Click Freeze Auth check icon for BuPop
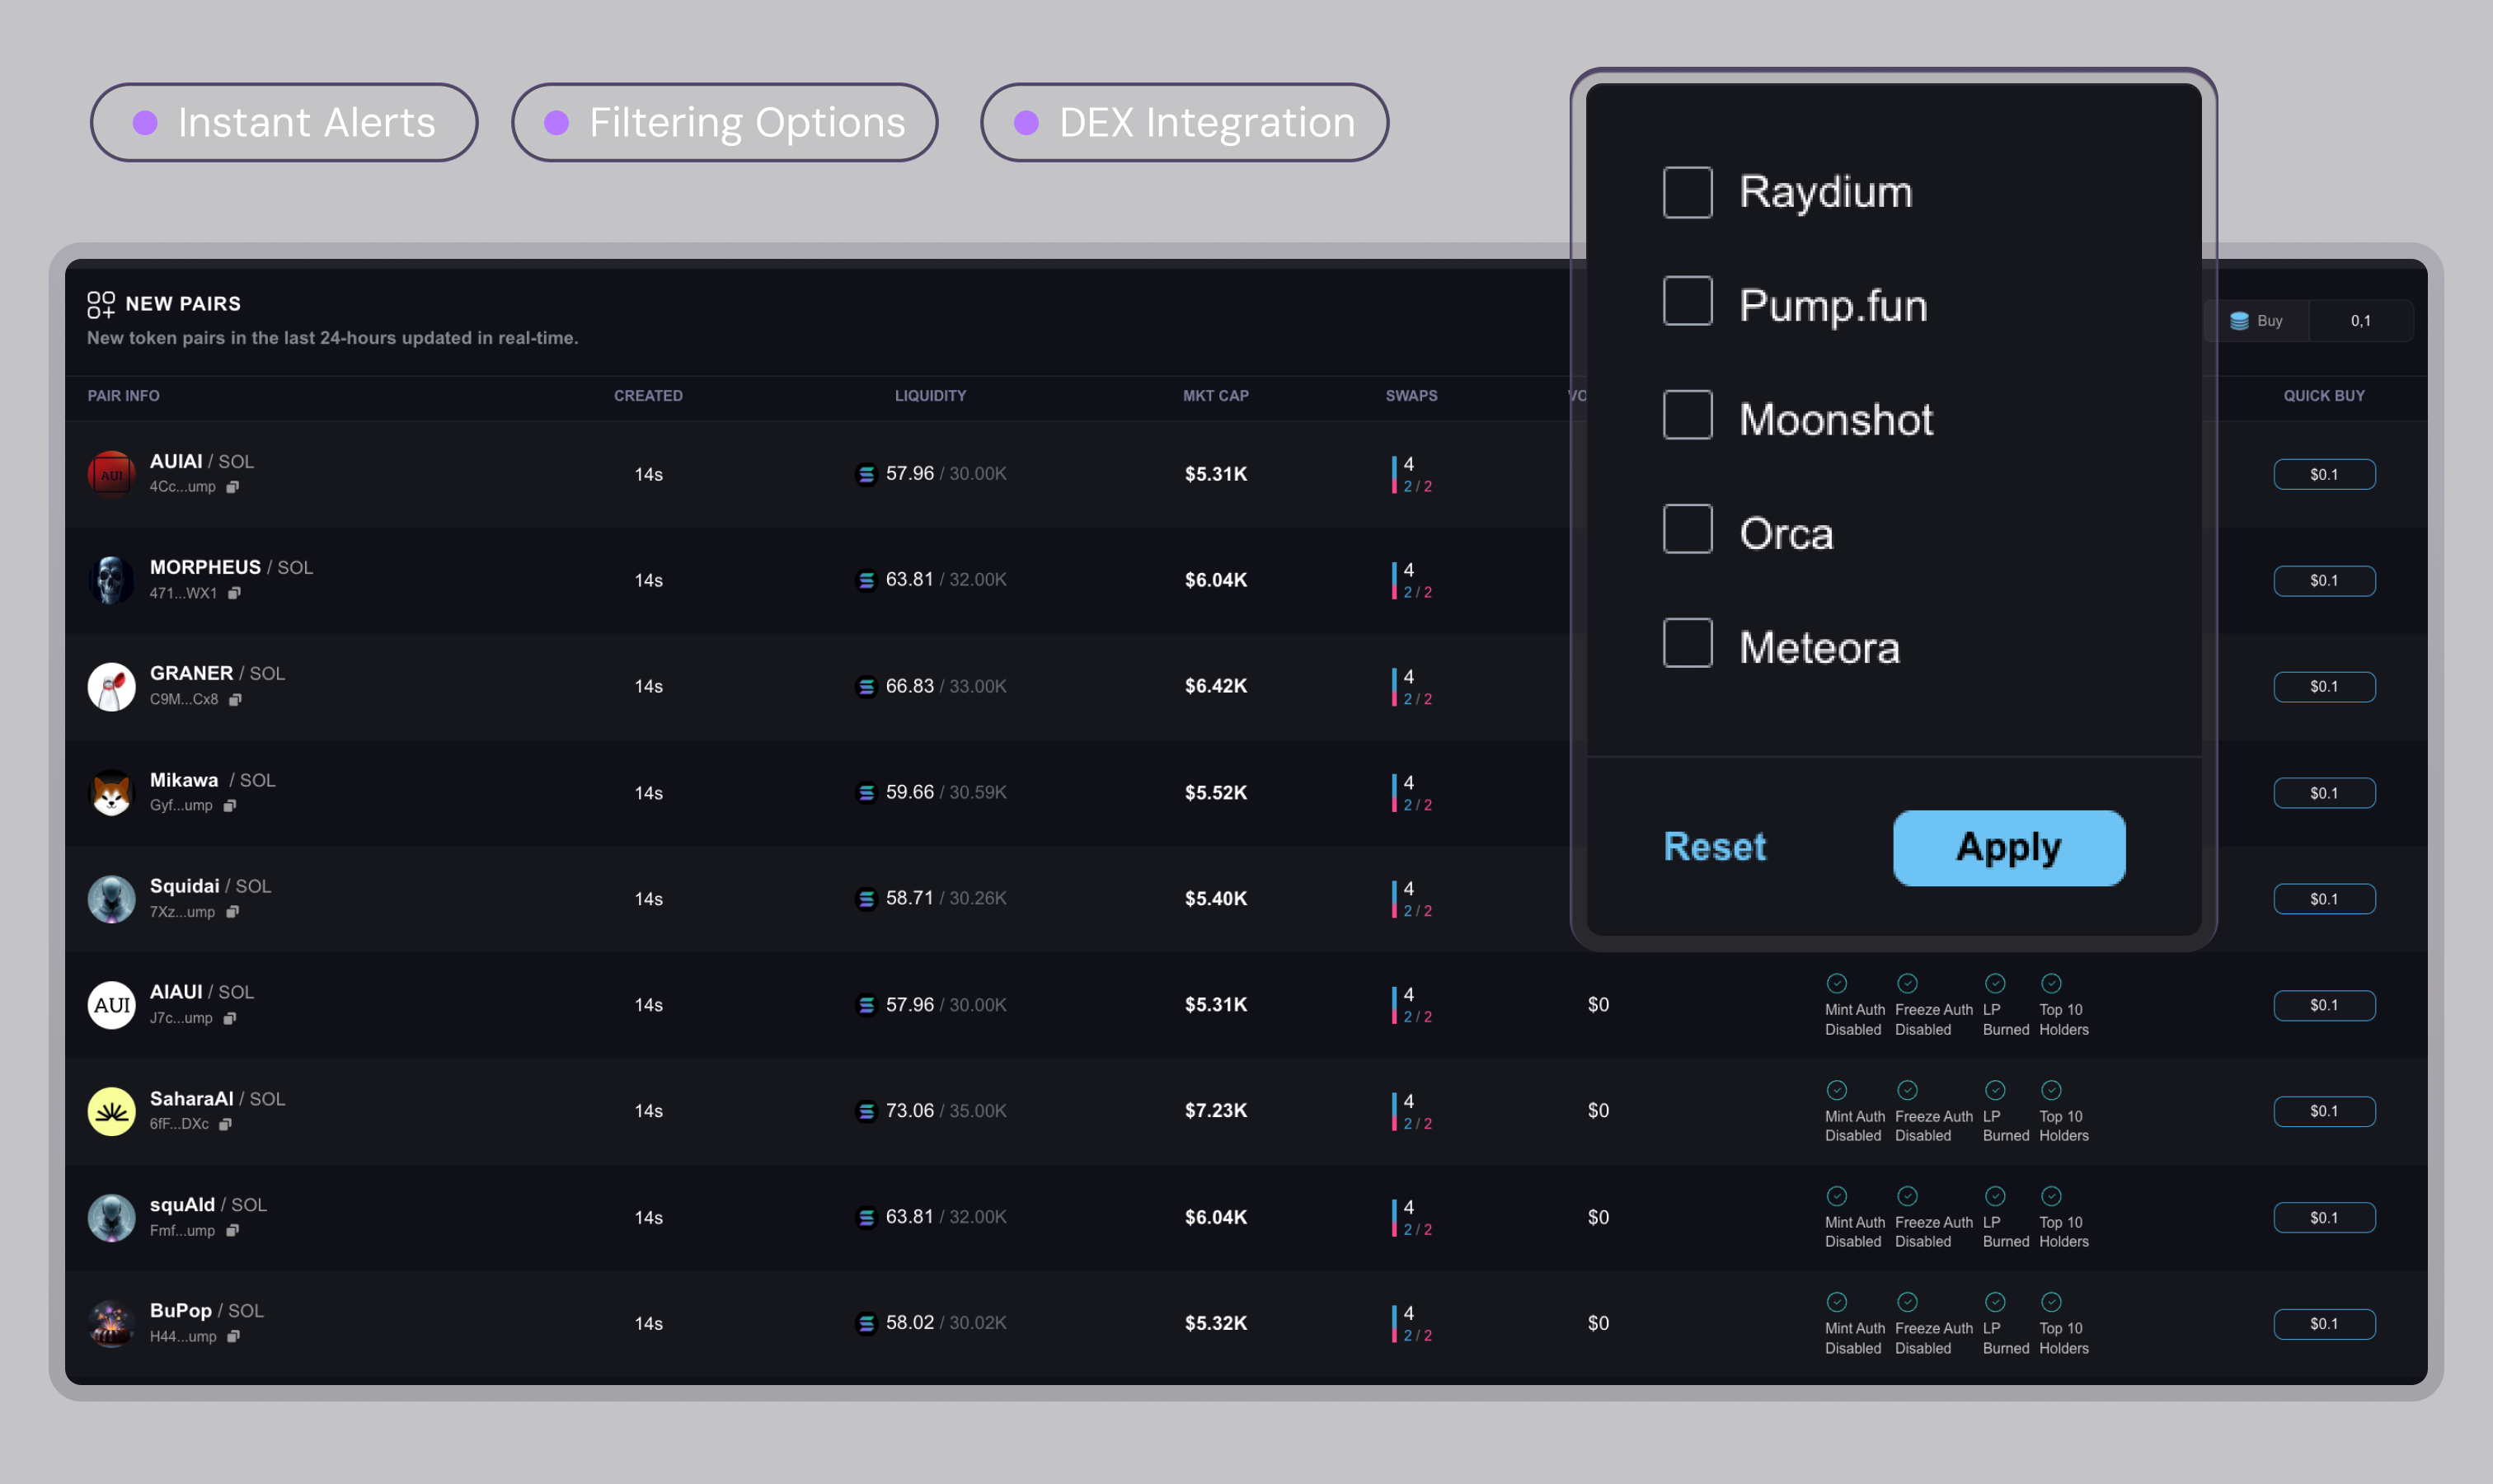Image resolution: width=2493 pixels, height=1484 pixels. click(x=1907, y=1302)
